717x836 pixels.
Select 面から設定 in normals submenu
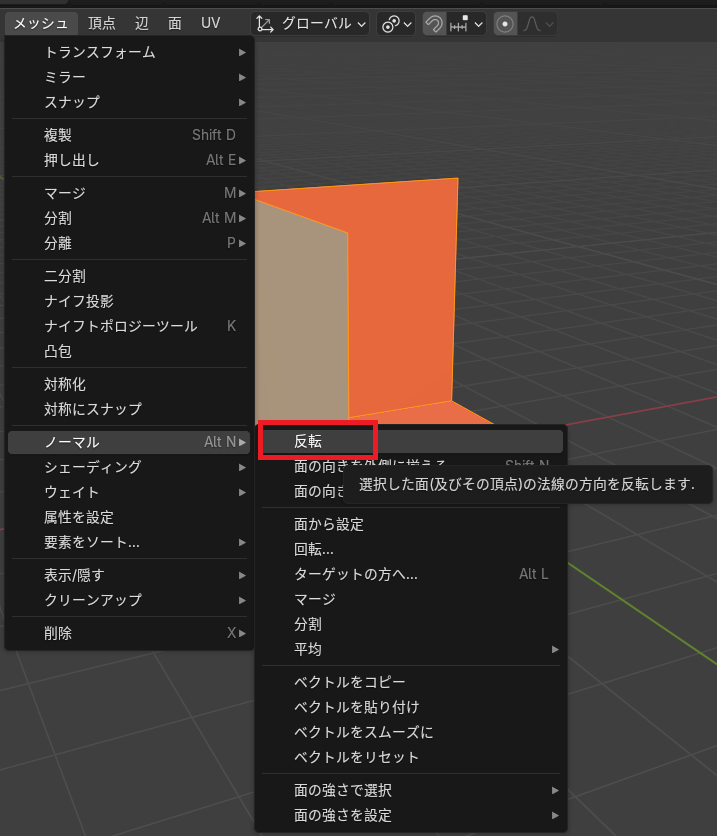329,524
